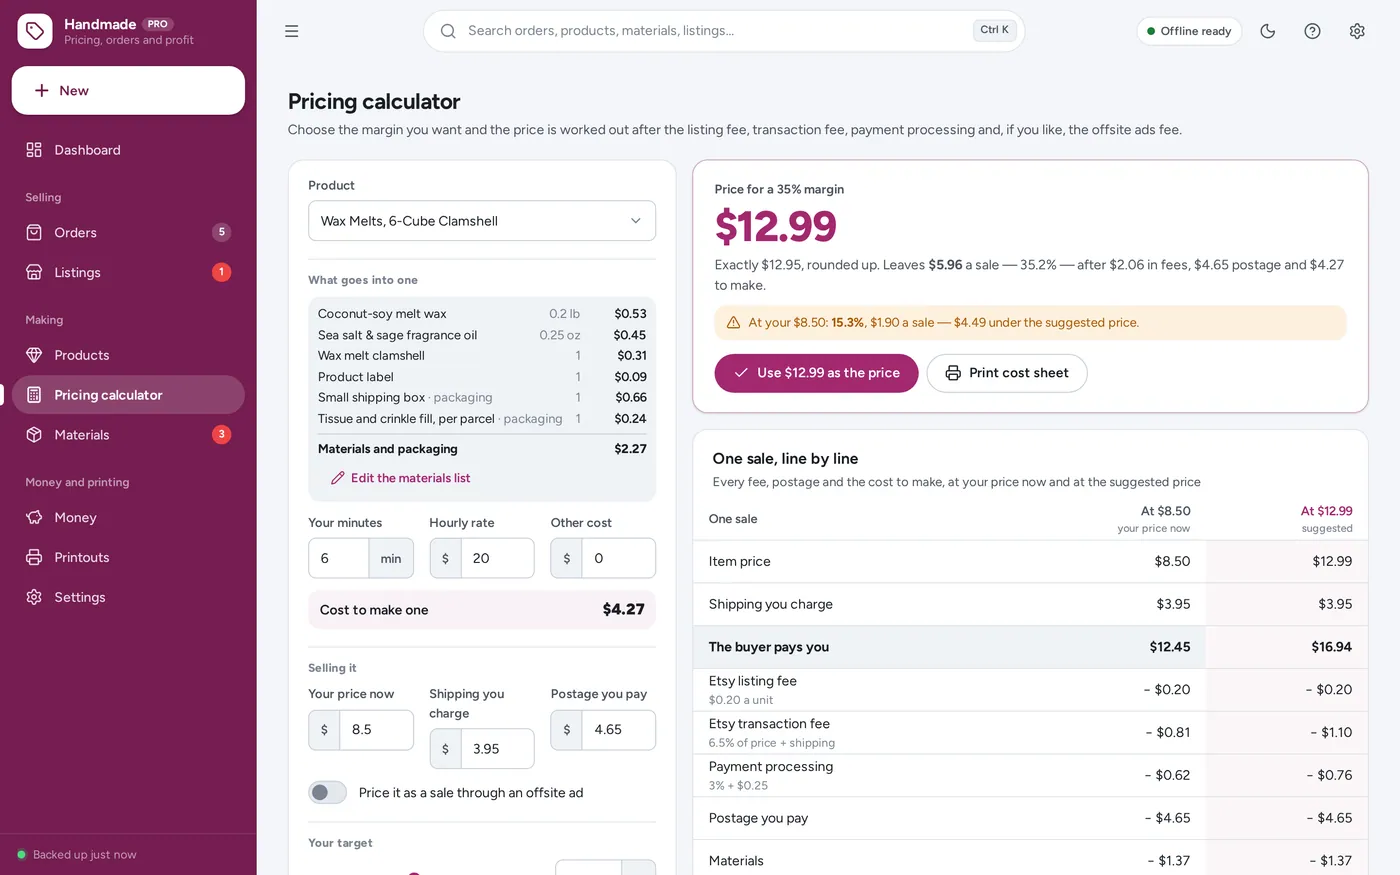Open the Product dropdown Wax Melts
The height and width of the screenshot is (875, 1400).
(482, 221)
